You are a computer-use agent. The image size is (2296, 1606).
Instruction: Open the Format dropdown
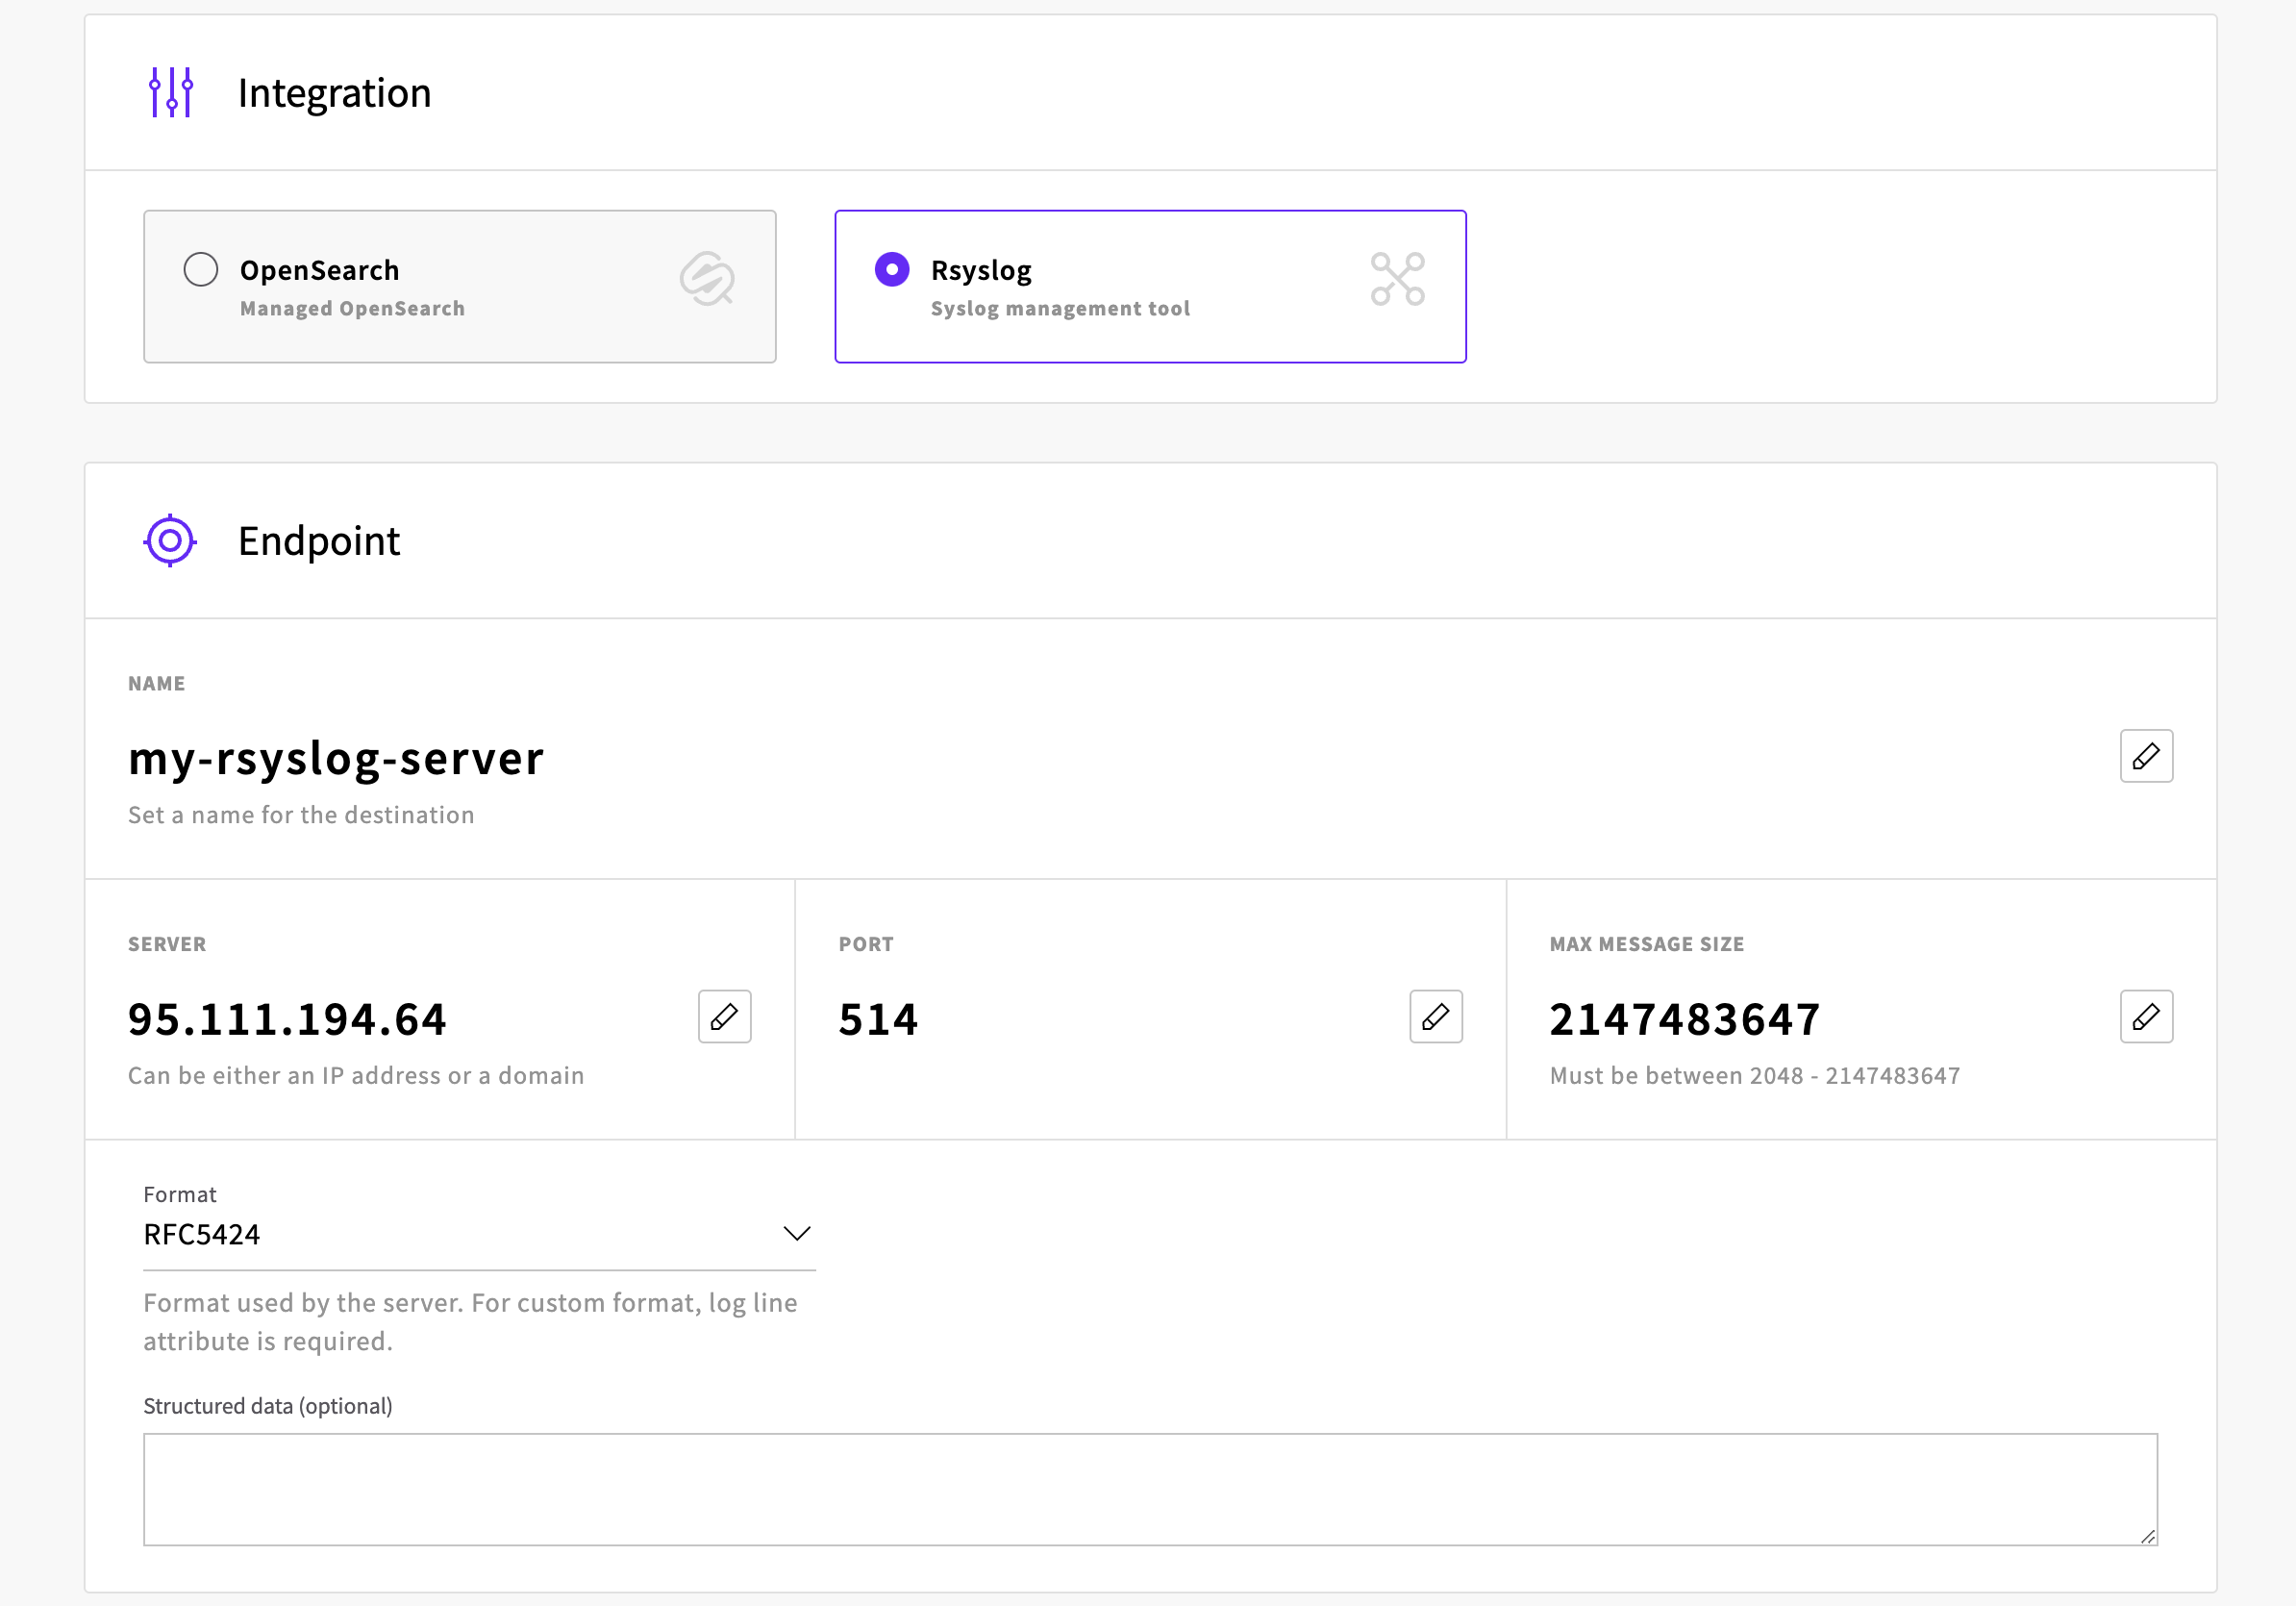pos(479,1235)
